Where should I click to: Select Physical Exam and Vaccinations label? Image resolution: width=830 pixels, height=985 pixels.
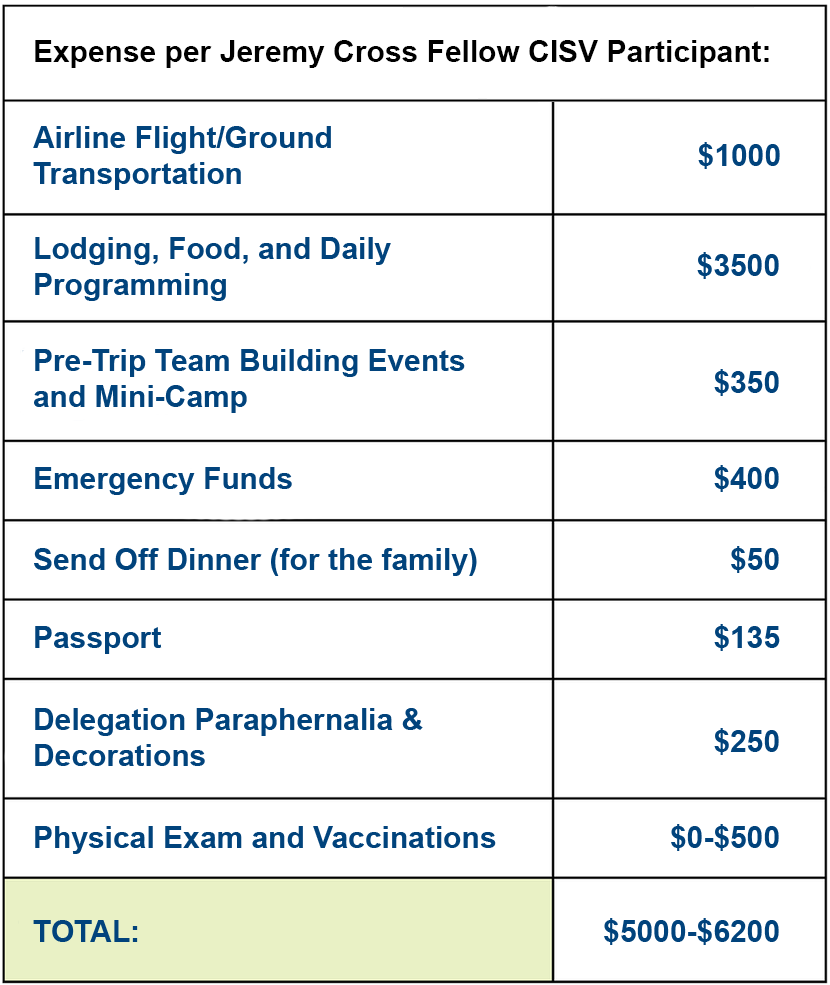[x=265, y=838]
